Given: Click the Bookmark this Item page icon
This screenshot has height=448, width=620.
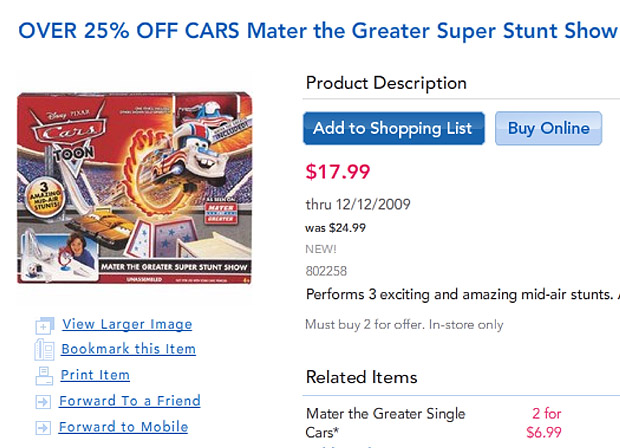Looking at the screenshot, I should pos(44,350).
